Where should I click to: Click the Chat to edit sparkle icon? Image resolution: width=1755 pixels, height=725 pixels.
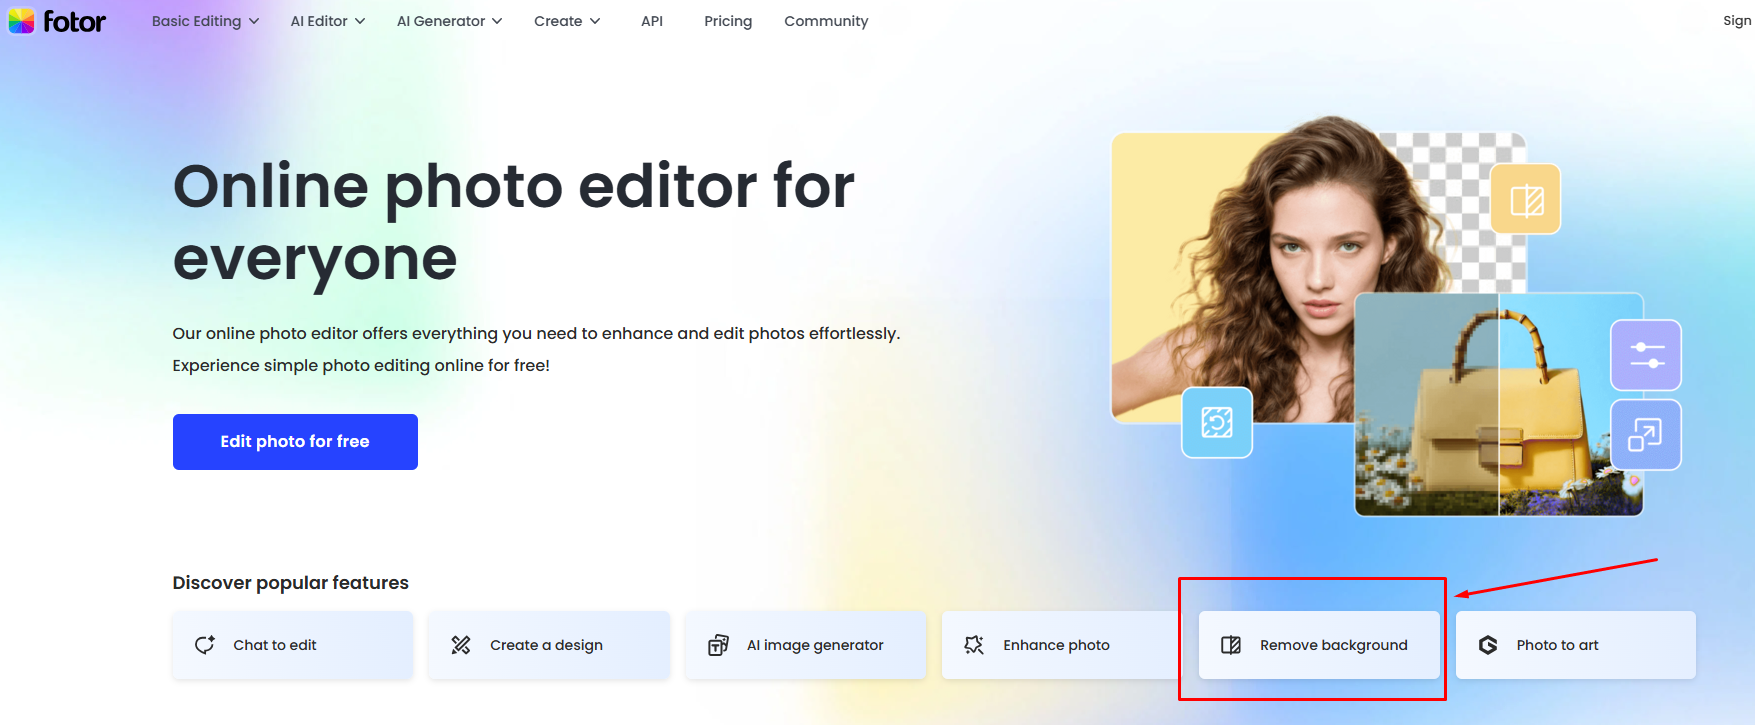point(205,645)
